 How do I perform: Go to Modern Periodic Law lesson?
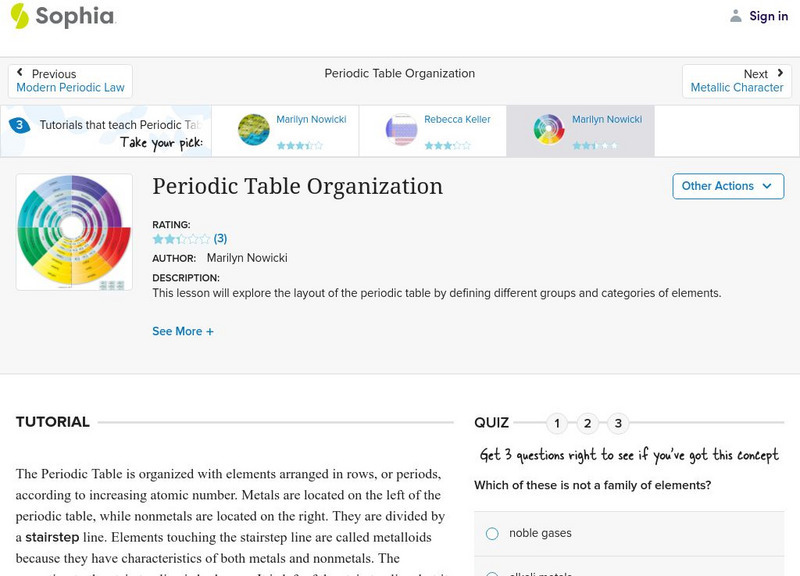[x=70, y=88]
